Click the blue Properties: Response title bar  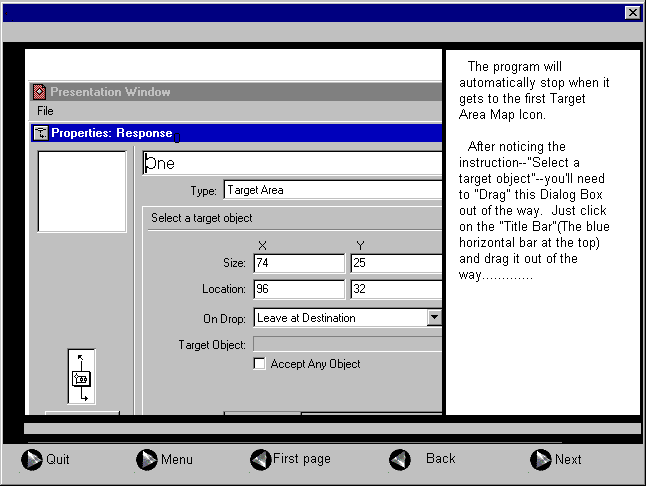[x=236, y=133]
